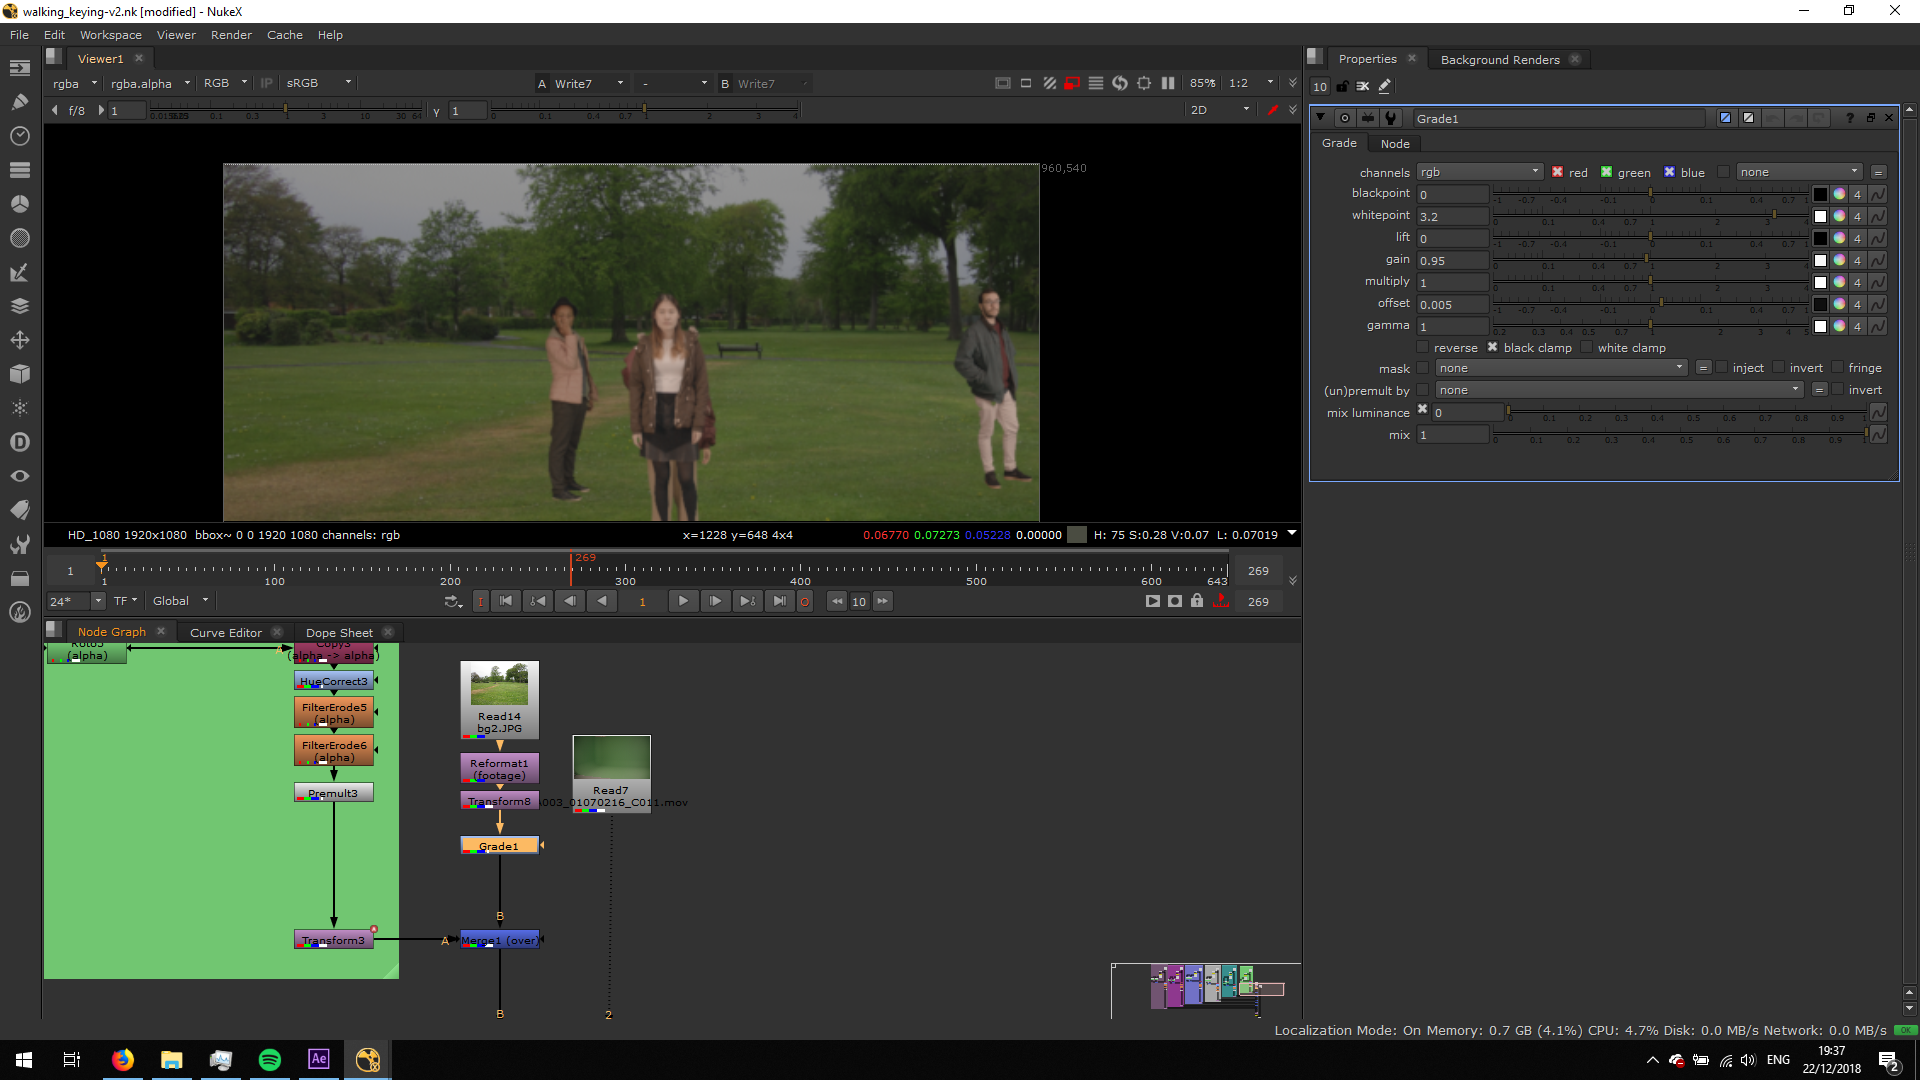Viewport: 1920px width, 1080px height.
Task: Toggle the black clamp checkbox
Action: [1492, 348]
